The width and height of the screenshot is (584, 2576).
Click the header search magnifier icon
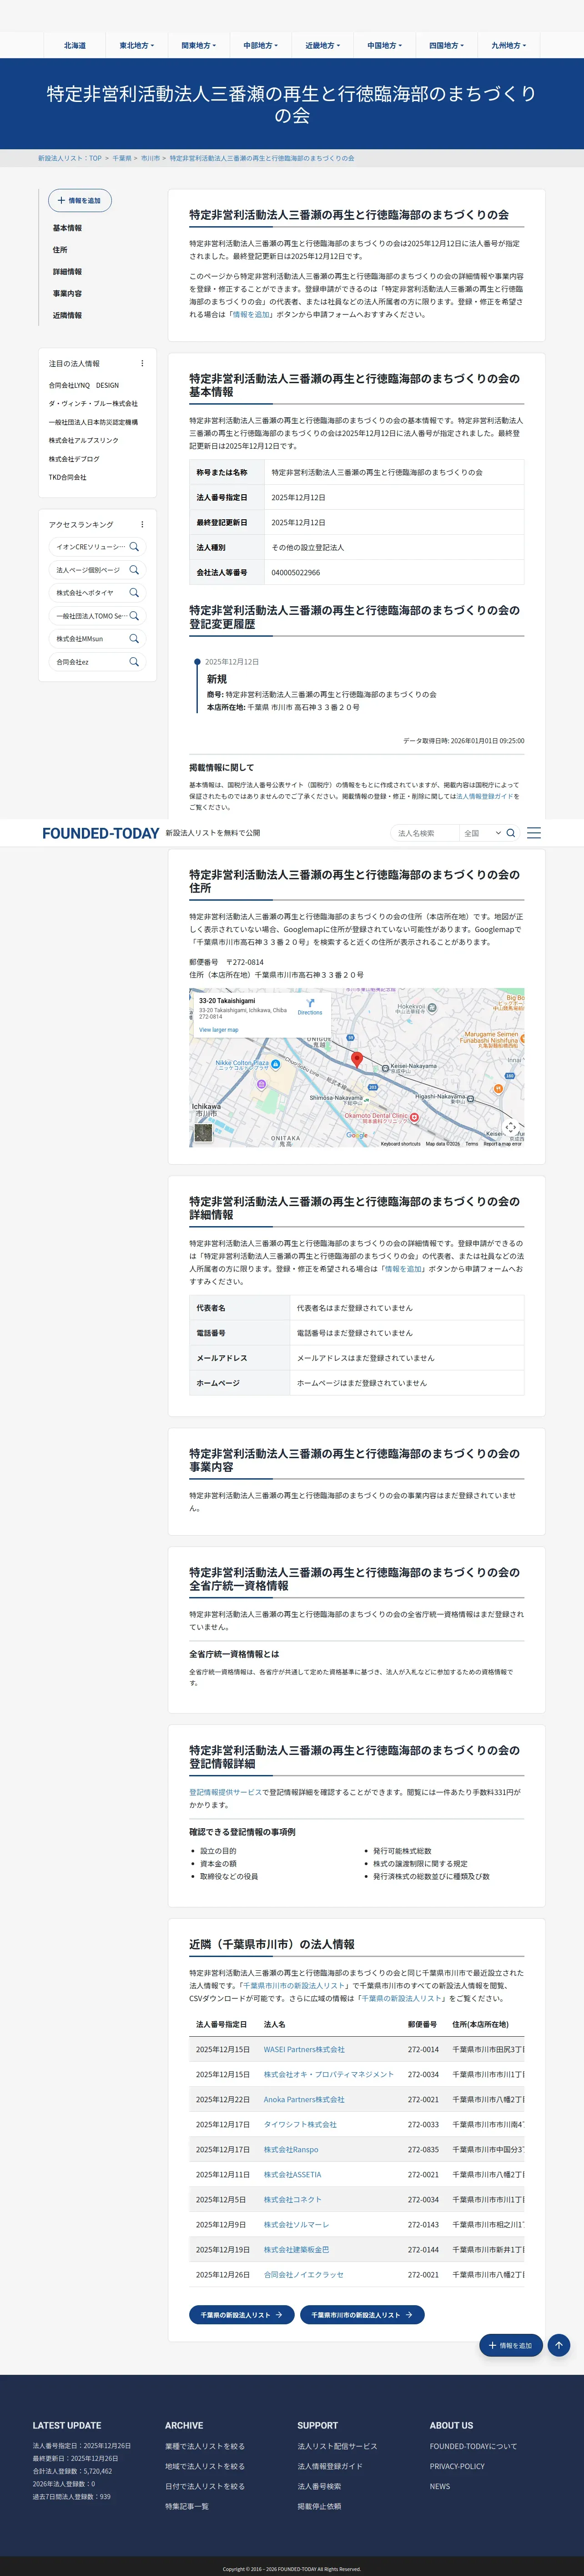click(511, 833)
